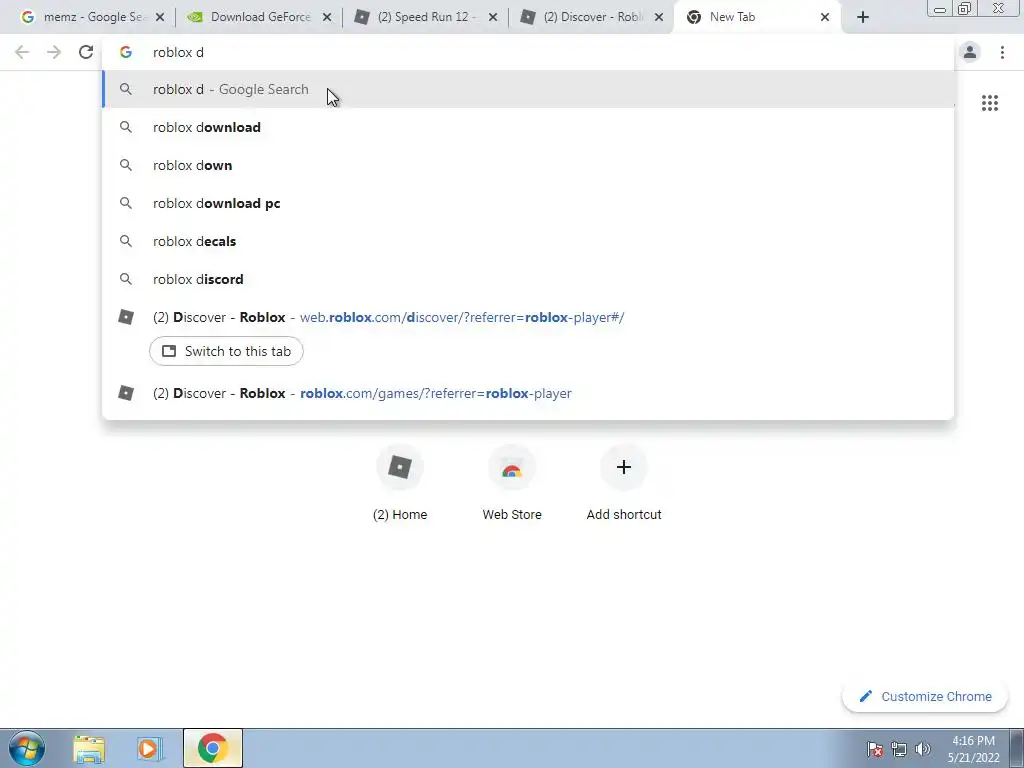Open the Action Center flag tray icon
Image resolution: width=1024 pixels, height=768 pixels.
875,749
